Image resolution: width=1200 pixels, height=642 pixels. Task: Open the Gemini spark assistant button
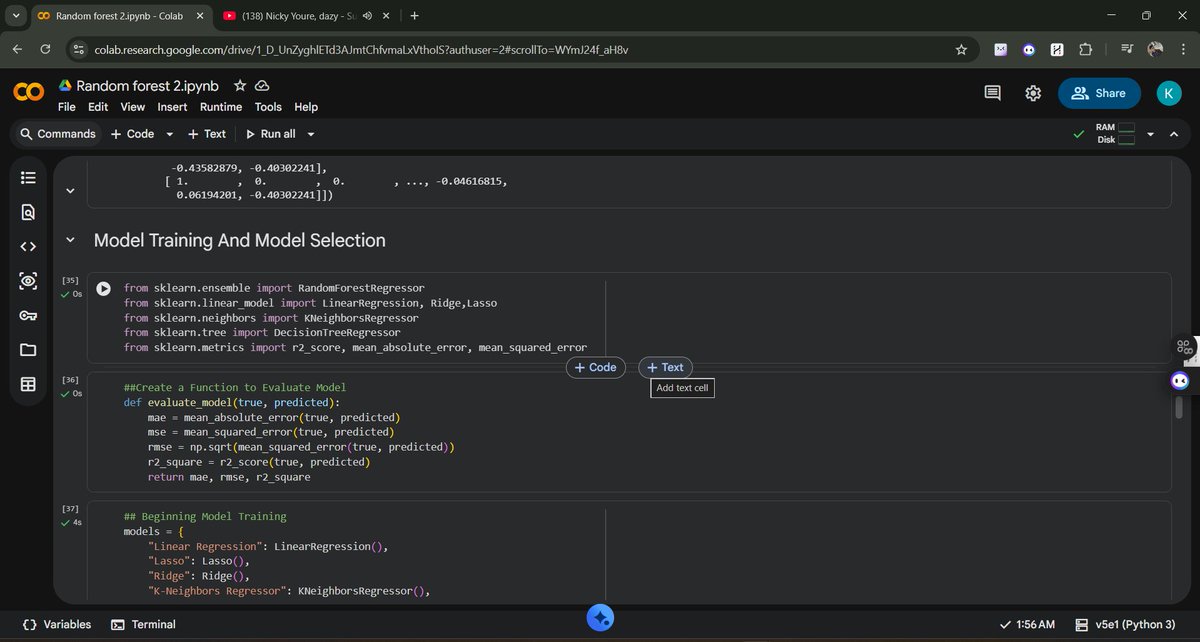[600, 618]
